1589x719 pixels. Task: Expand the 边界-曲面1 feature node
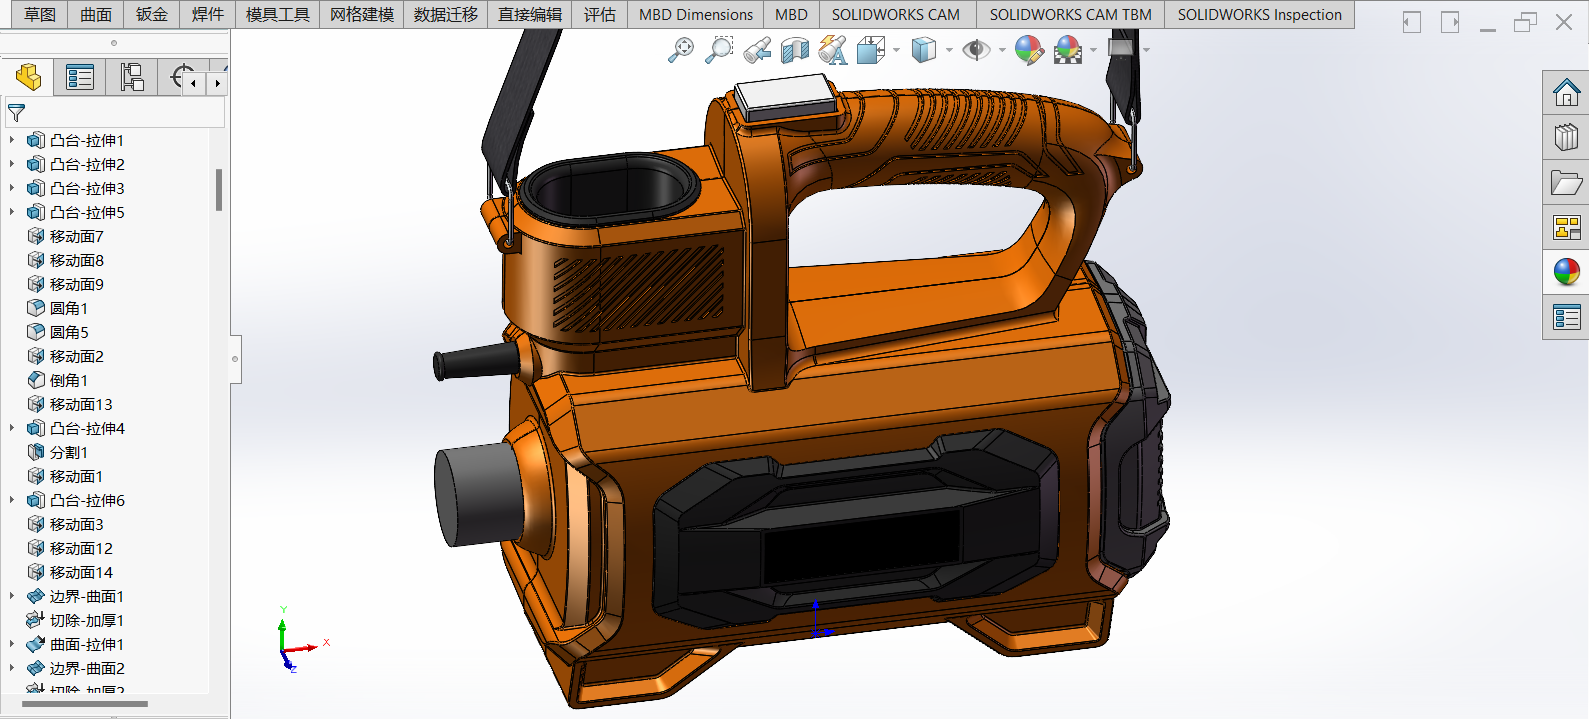(12, 596)
